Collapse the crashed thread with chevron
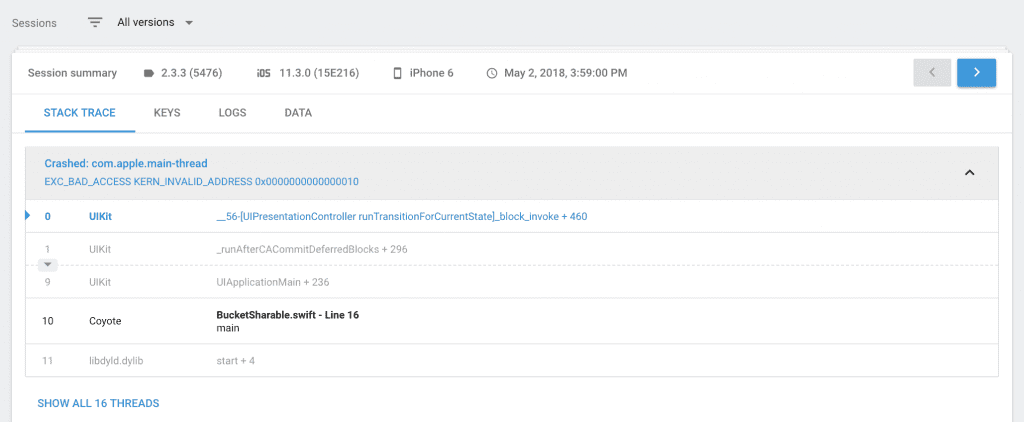The image size is (1024, 422). click(970, 173)
